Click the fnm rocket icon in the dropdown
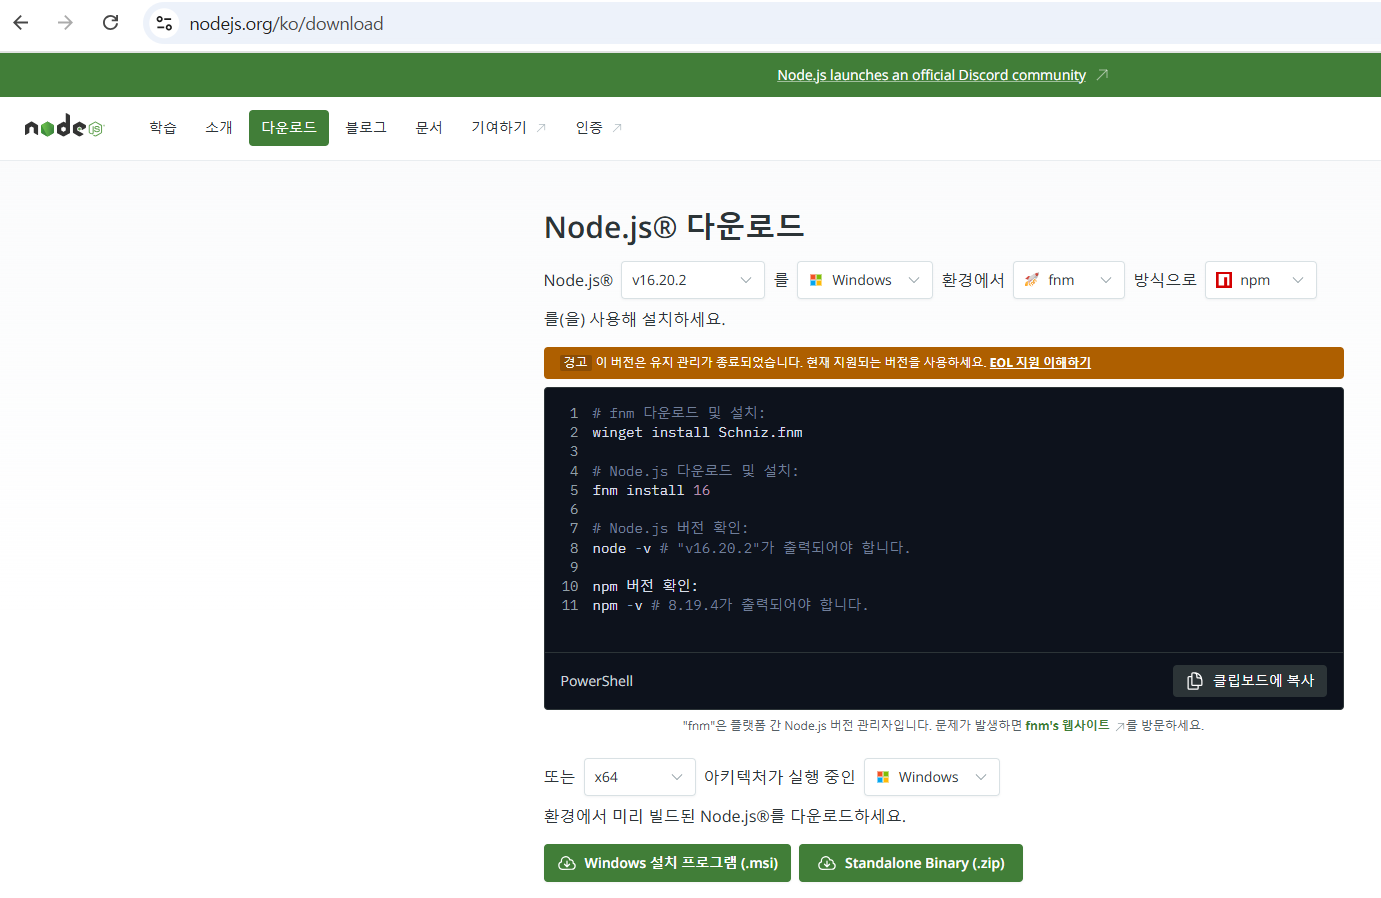The width and height of the screenshot is (1381, 898). (1032, 280)
